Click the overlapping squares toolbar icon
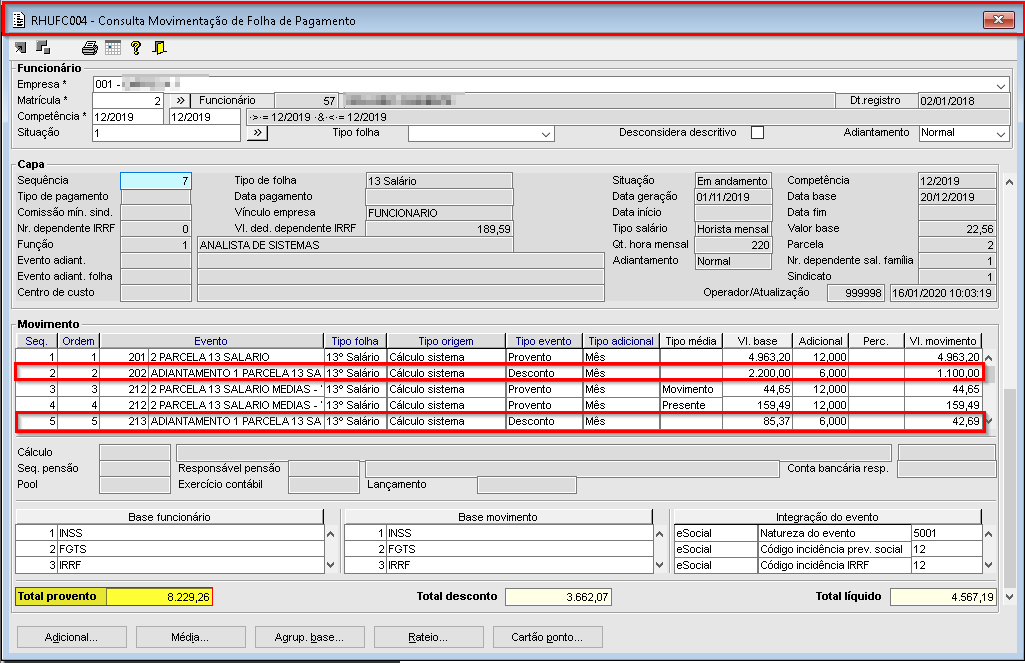Viewport: 1025px width, 663px height. click(x=43, y=47)
